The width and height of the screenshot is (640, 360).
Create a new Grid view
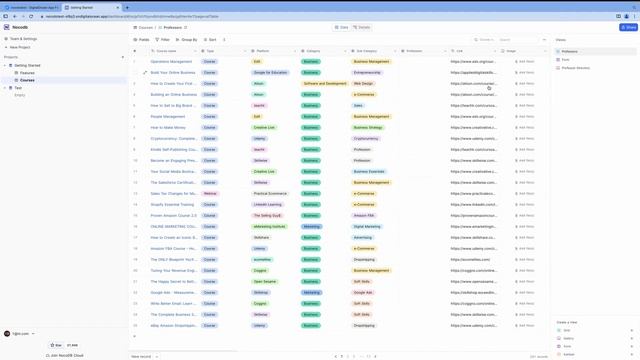tap(567, 330)
